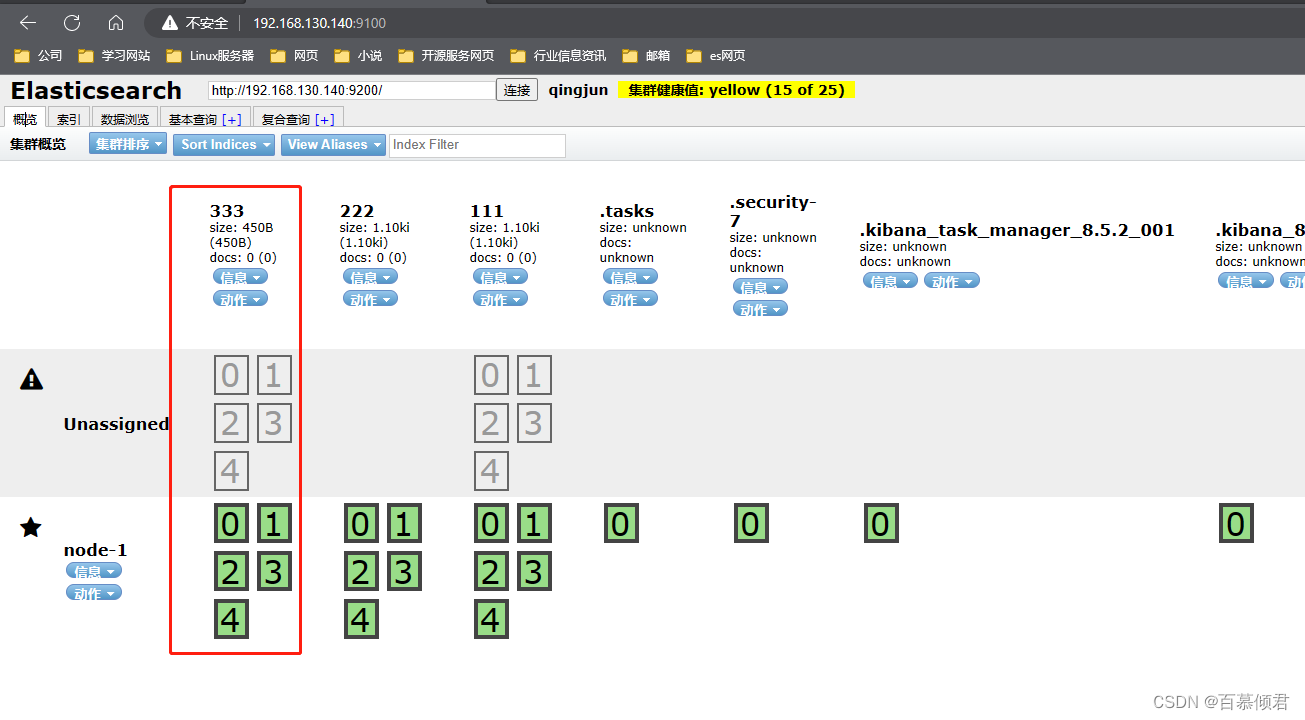This screenshot has height=720, width=1305.
Task: Open the 网页 bookmark folder
Action: click(294, 56)
